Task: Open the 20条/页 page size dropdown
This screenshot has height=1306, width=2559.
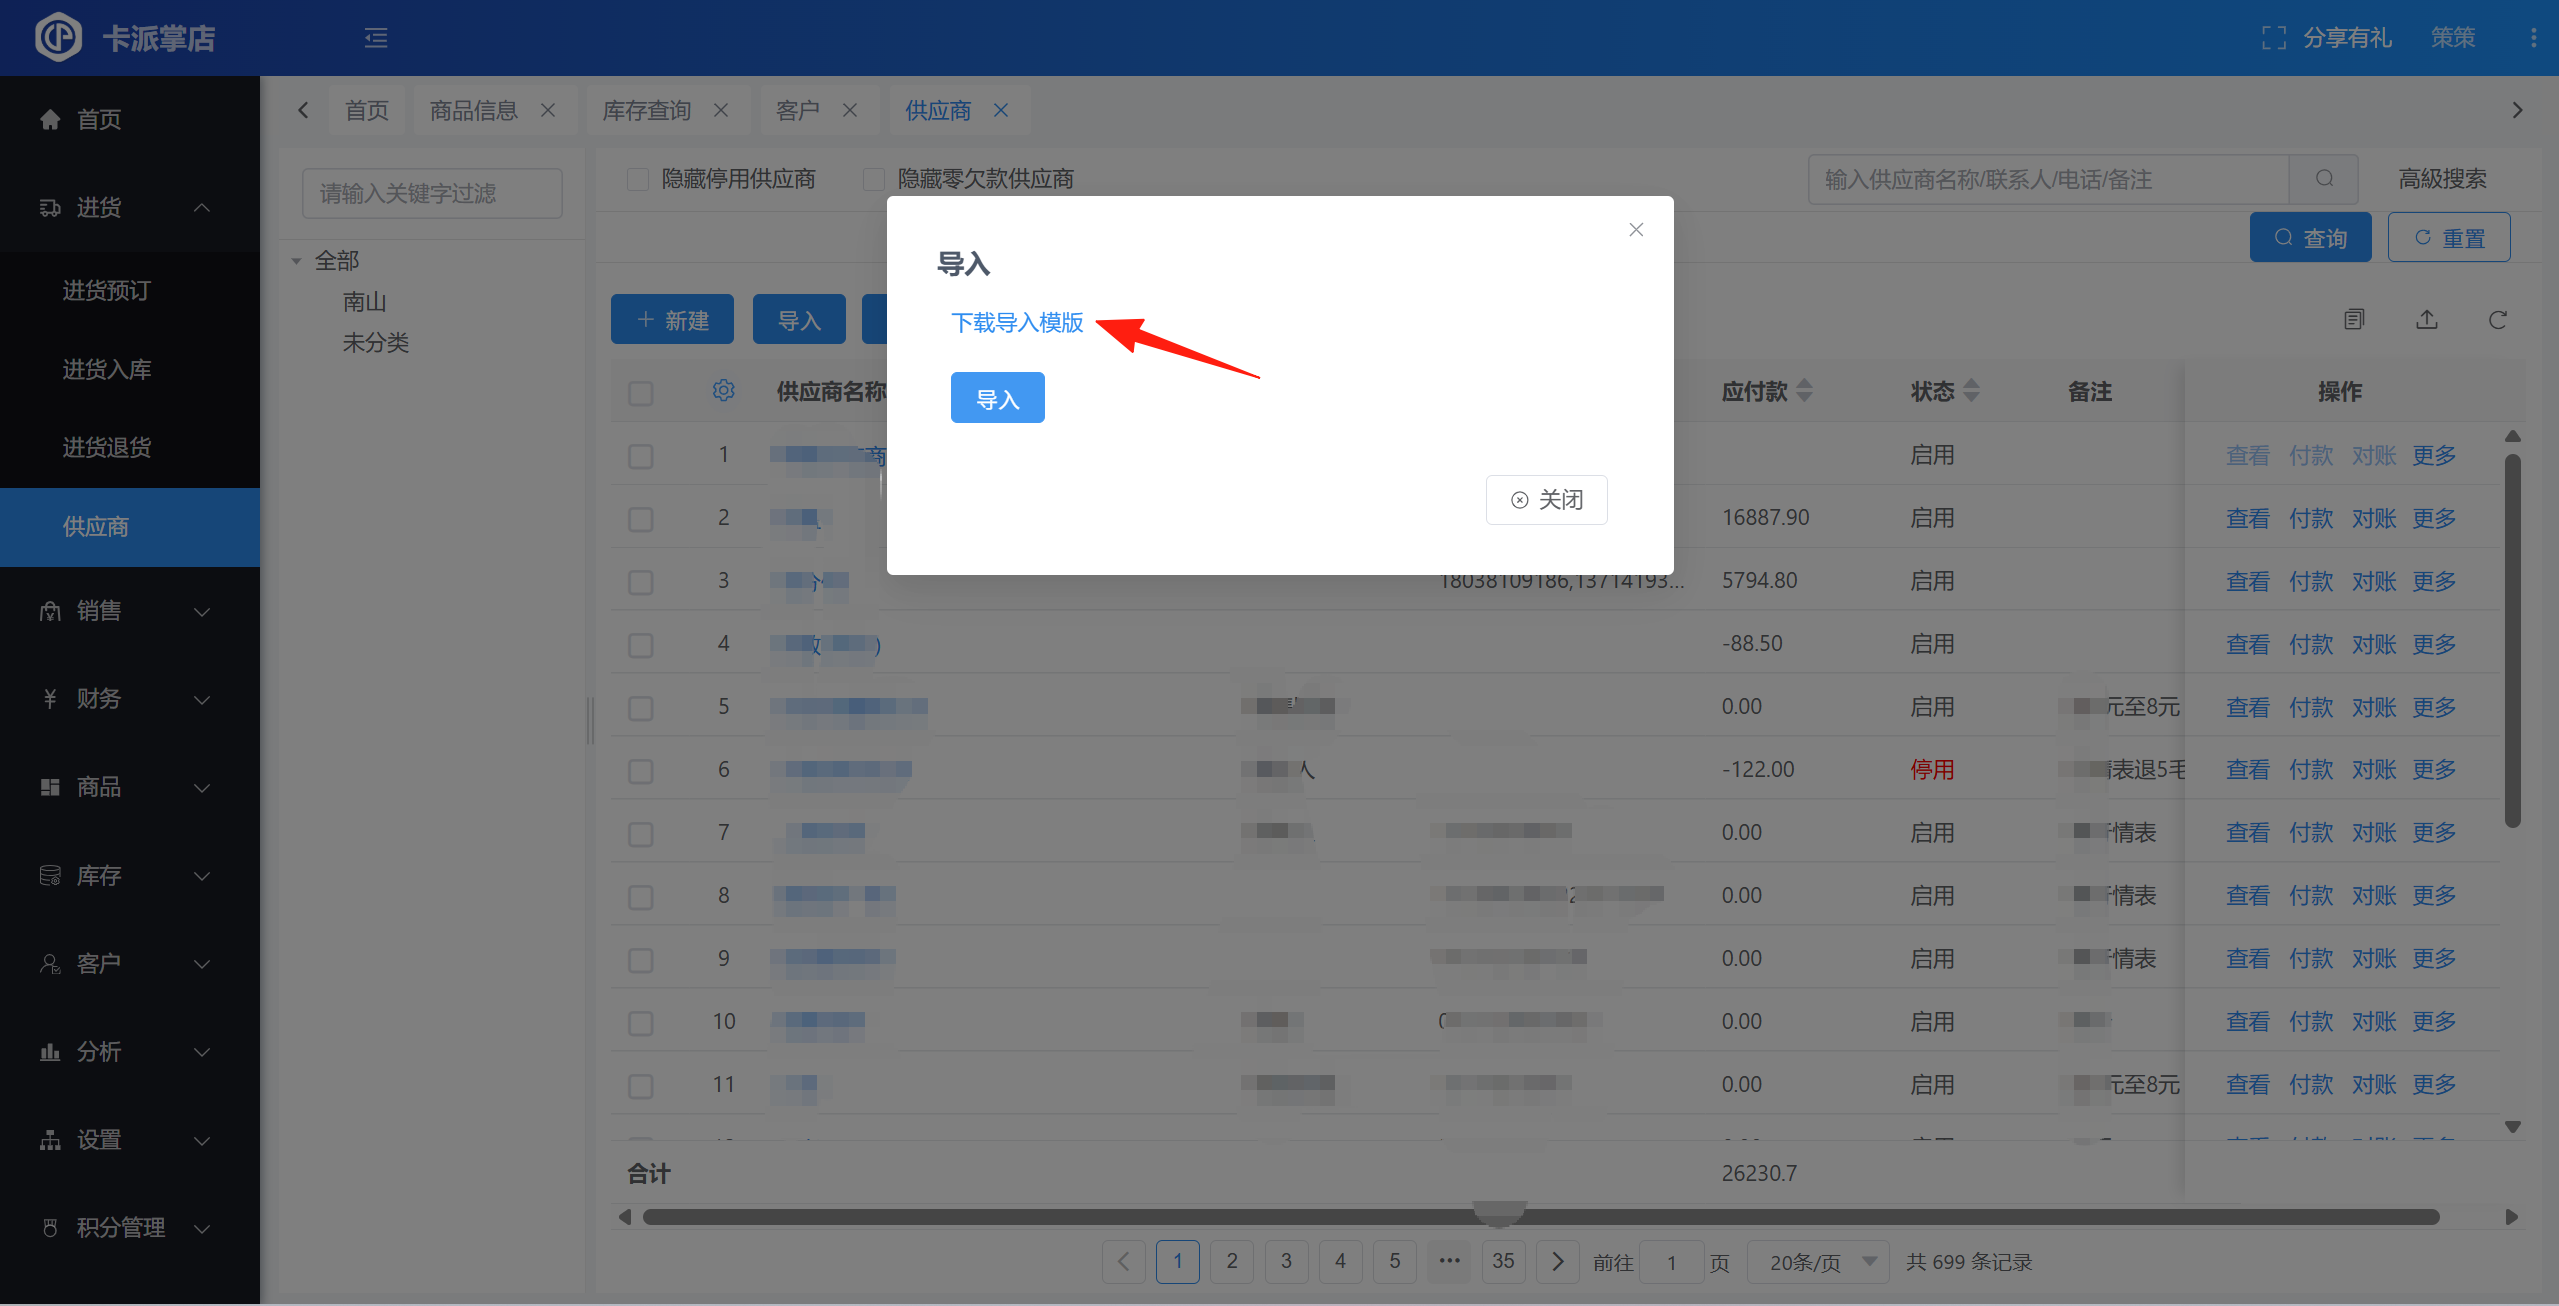Action: (1818, 1262)
